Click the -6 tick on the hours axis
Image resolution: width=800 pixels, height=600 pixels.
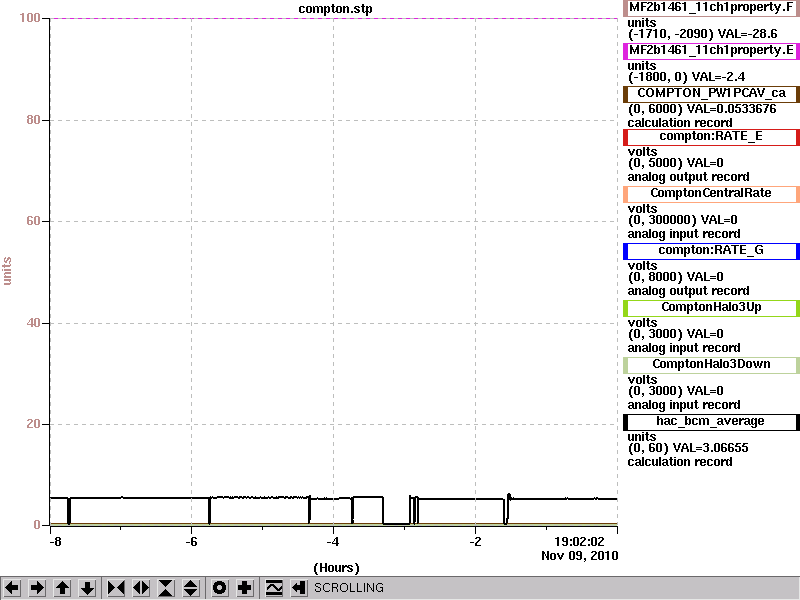click(x=191, y=542)
